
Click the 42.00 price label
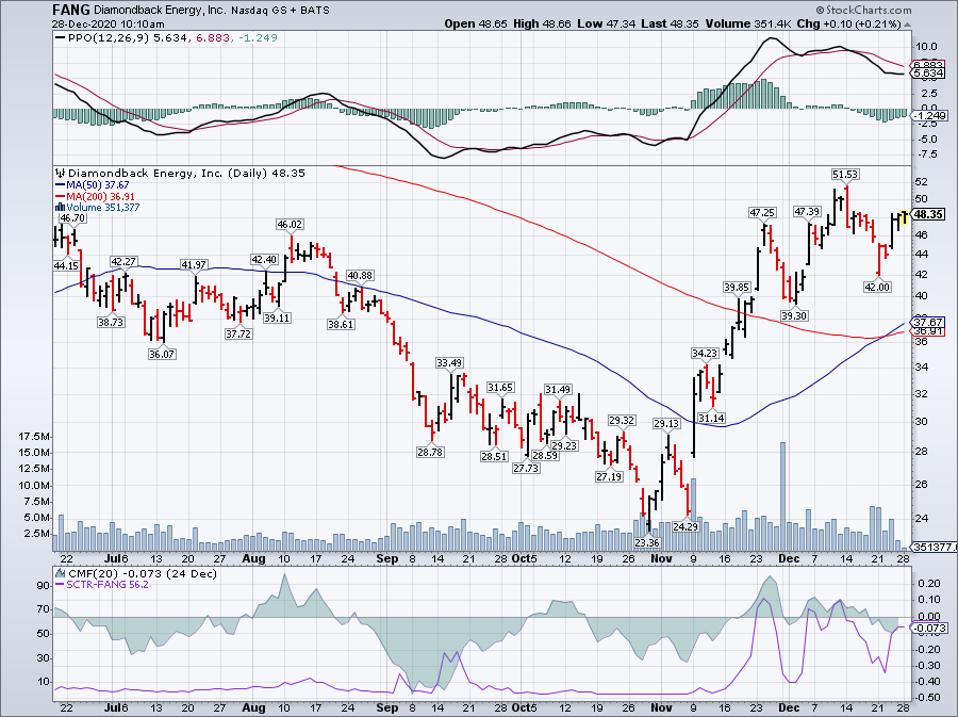click(x=877, y=287)
